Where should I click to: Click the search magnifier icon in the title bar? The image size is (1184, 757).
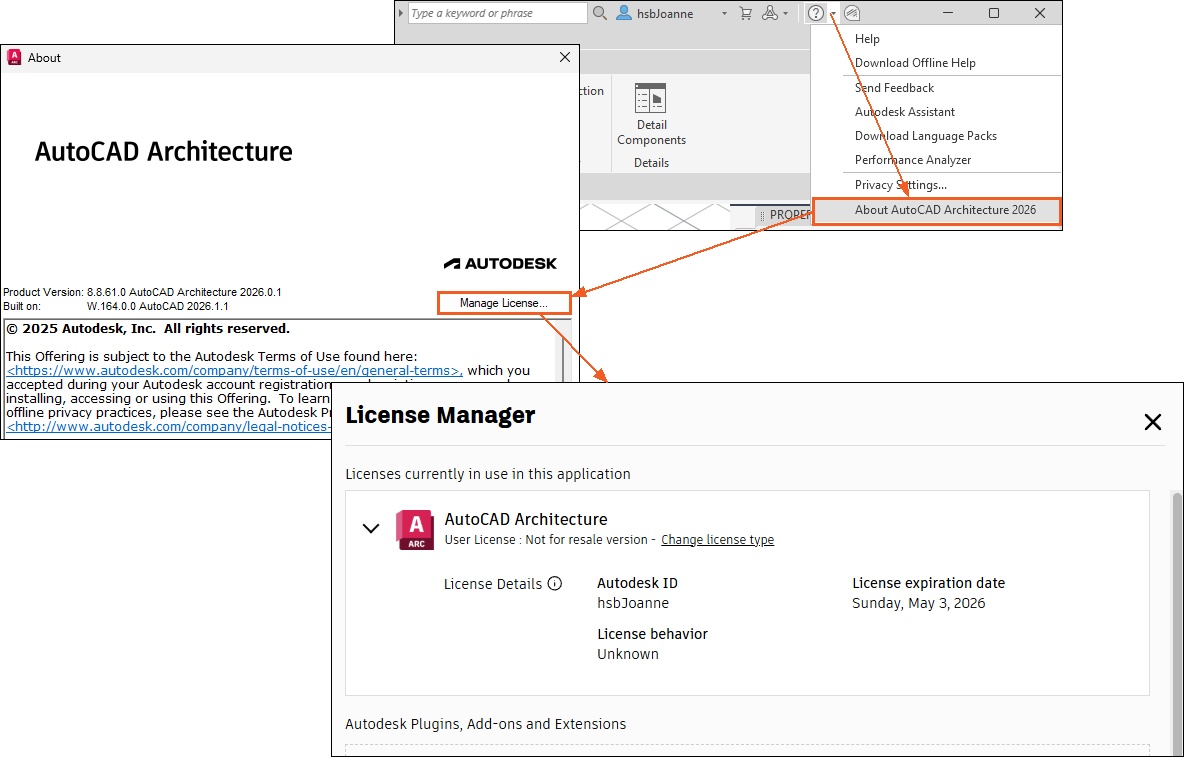point(600,13)
